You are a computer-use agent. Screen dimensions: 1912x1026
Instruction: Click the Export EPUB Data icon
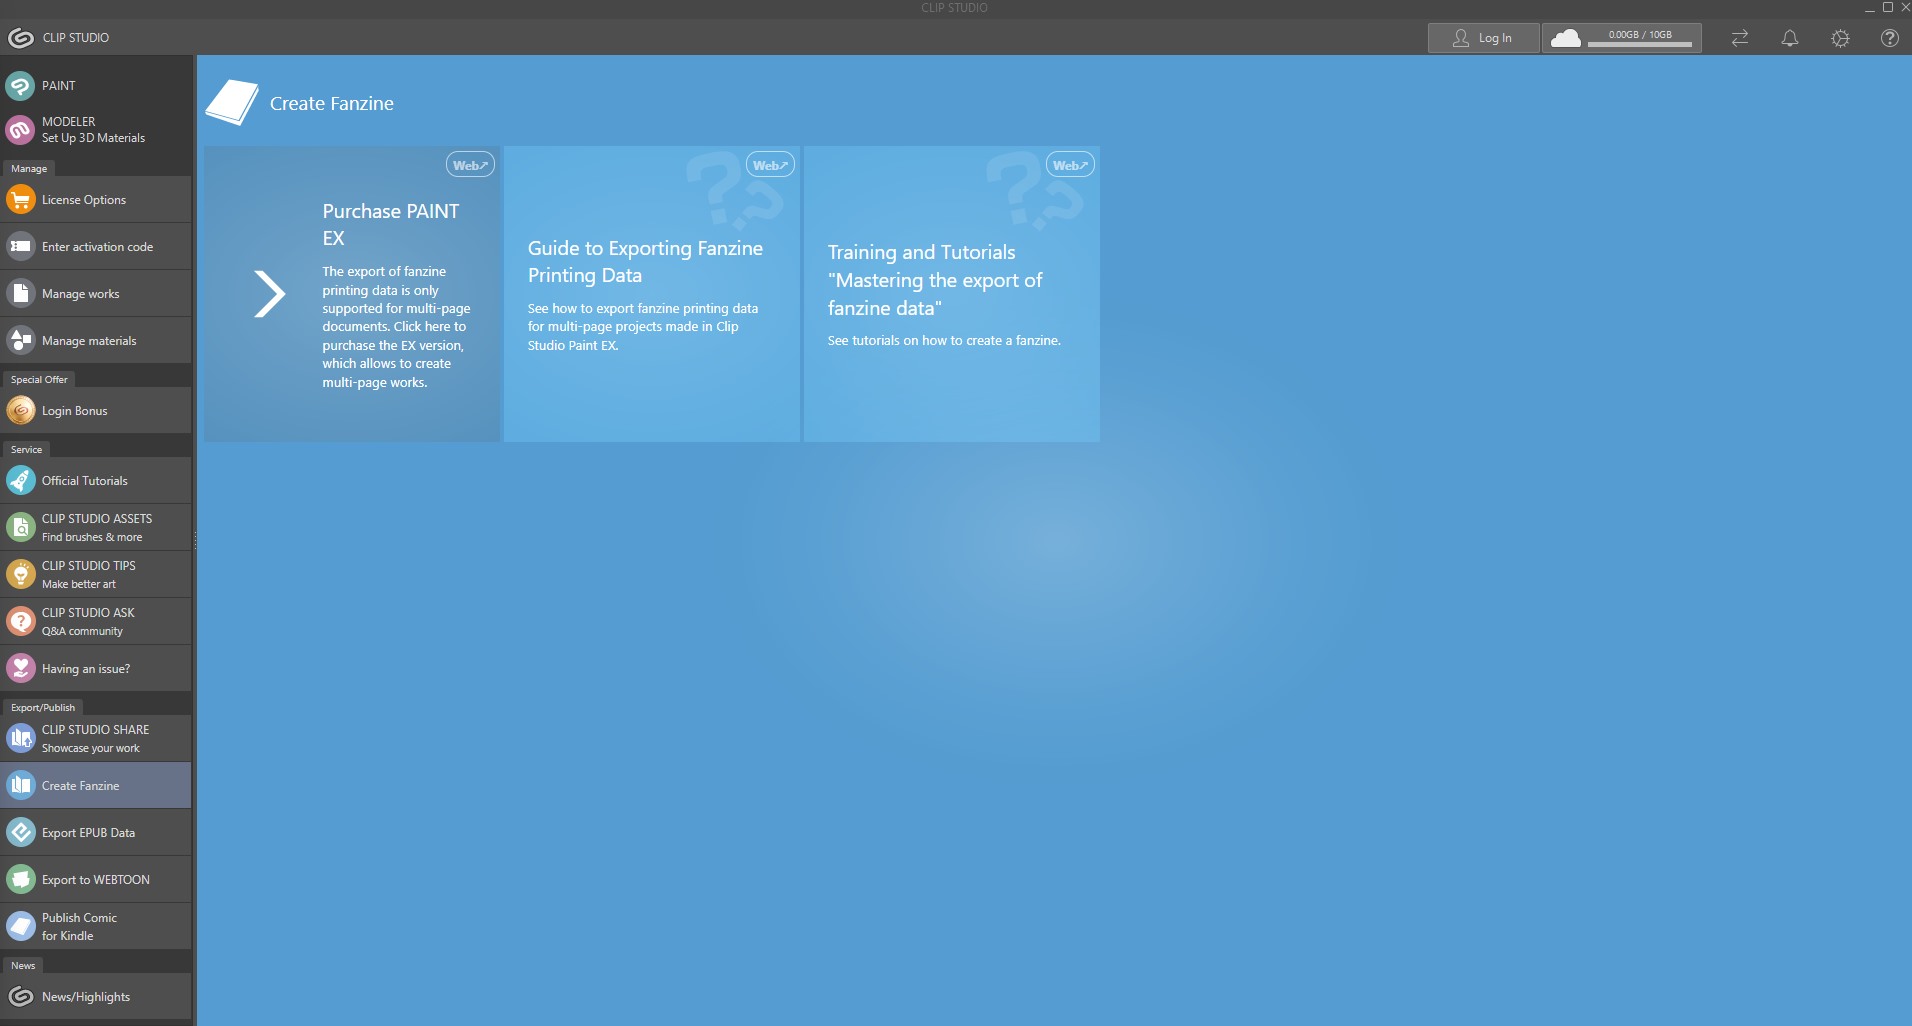click(x=20, y=833)
